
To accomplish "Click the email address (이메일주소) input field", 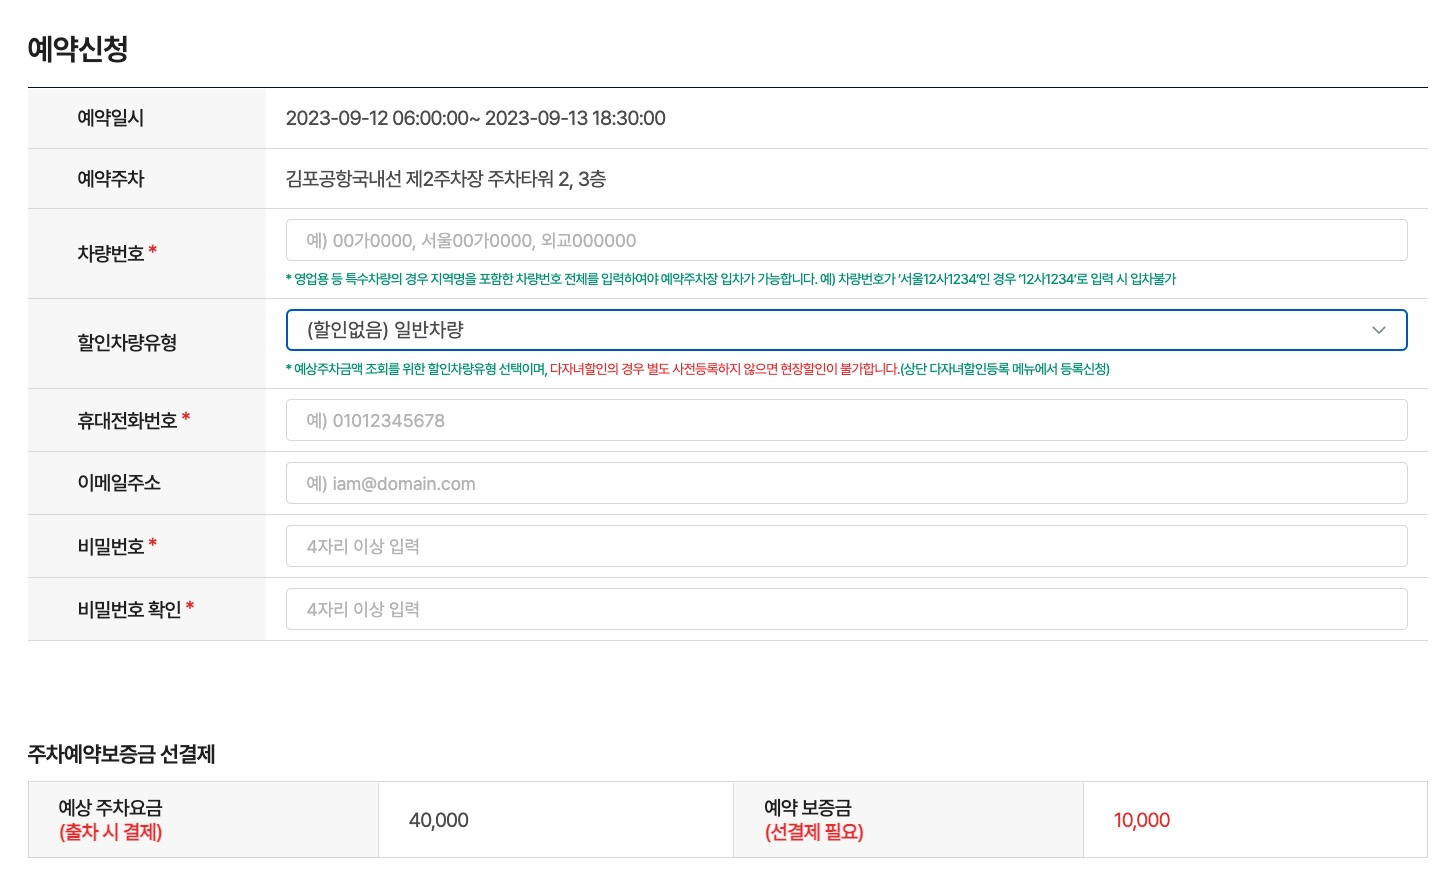I will [x=846, y=483].
